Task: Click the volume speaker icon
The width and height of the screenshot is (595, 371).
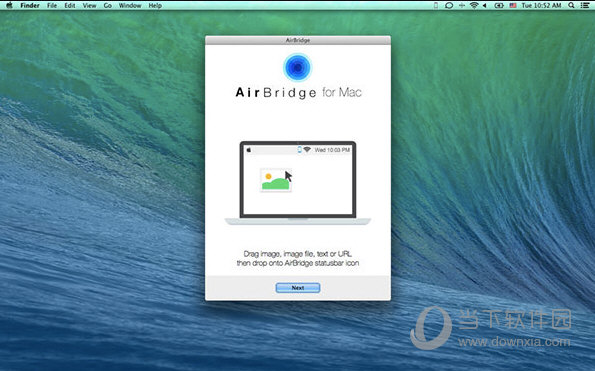Action: click(x=485, y=5)
